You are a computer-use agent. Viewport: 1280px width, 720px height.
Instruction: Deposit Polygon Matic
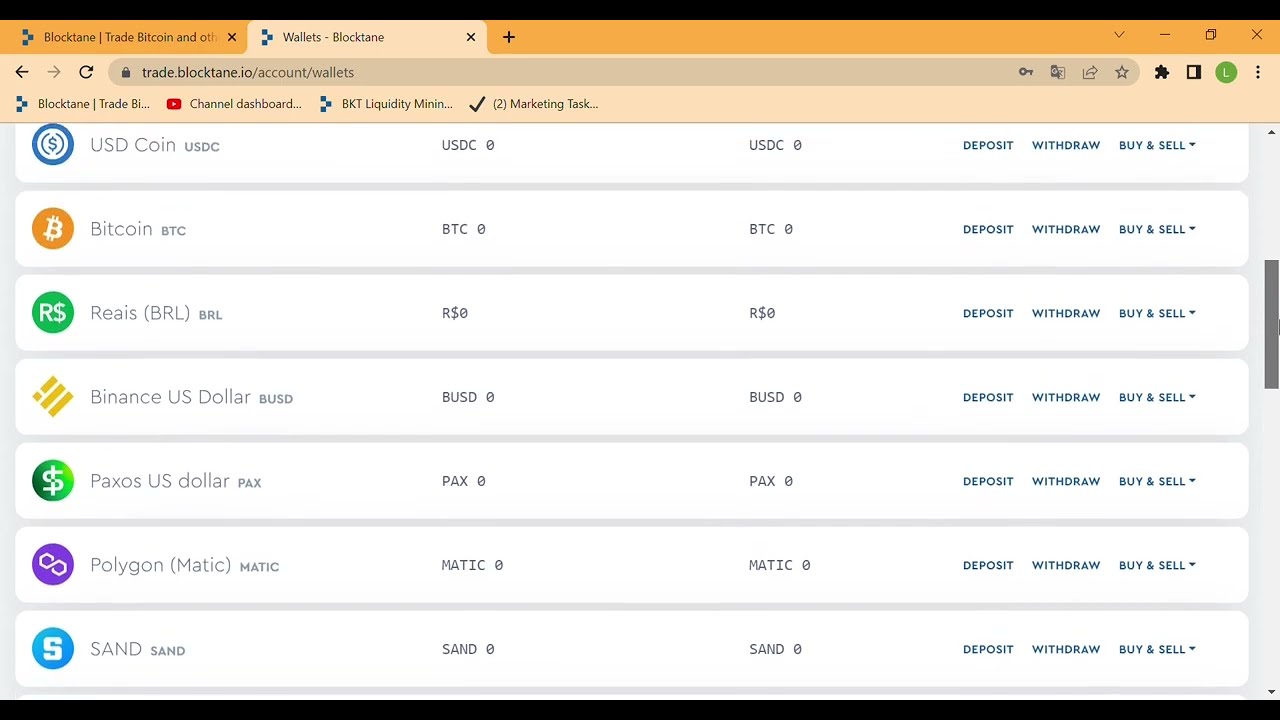[988, 565]
